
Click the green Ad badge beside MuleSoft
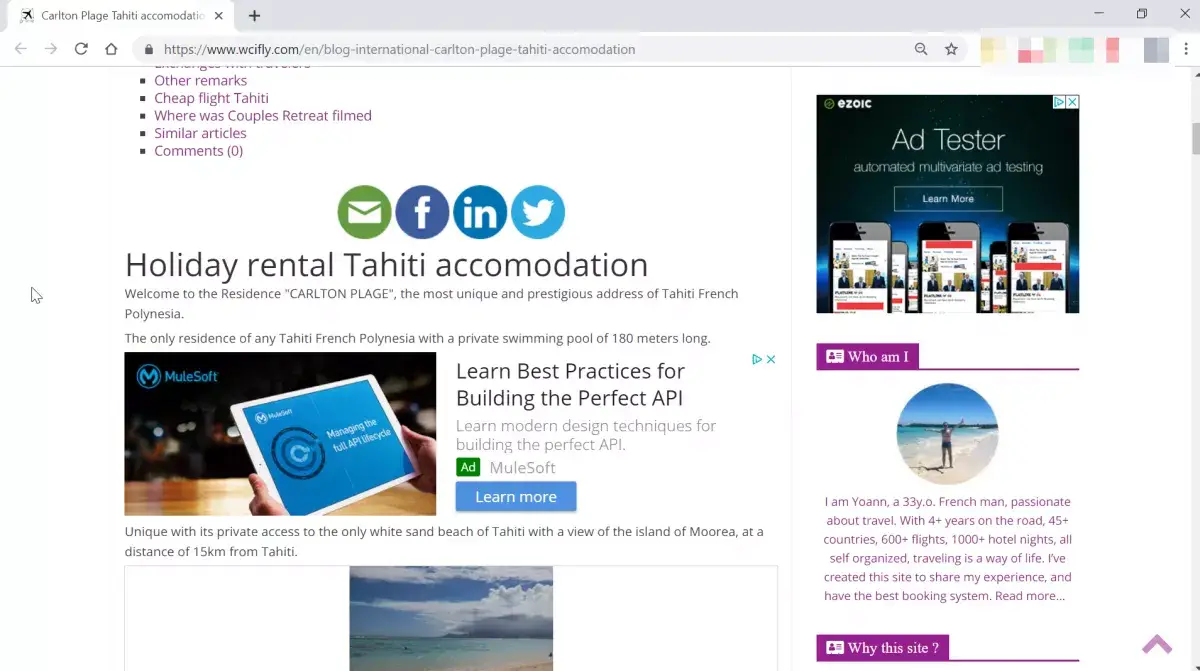(468, 467)
